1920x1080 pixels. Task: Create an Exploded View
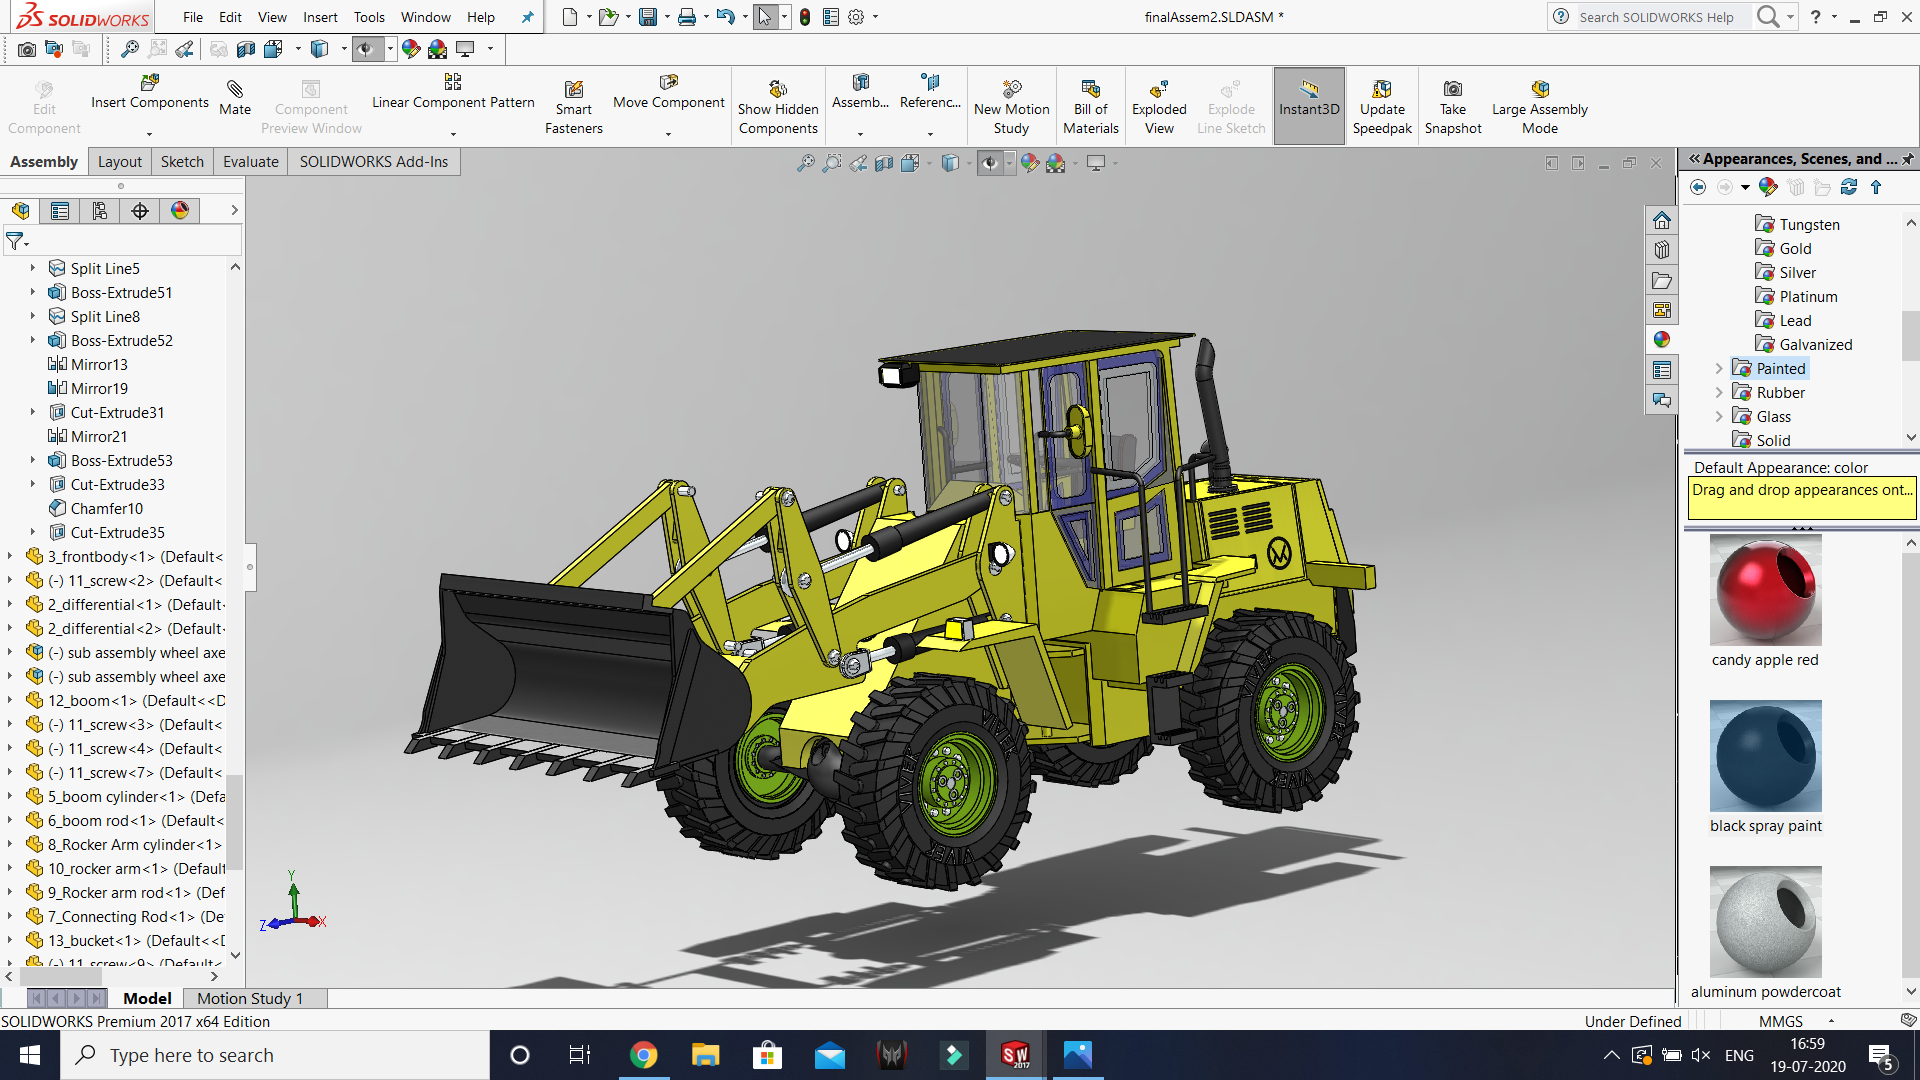pyautogui.click(x=1159, y=107)
